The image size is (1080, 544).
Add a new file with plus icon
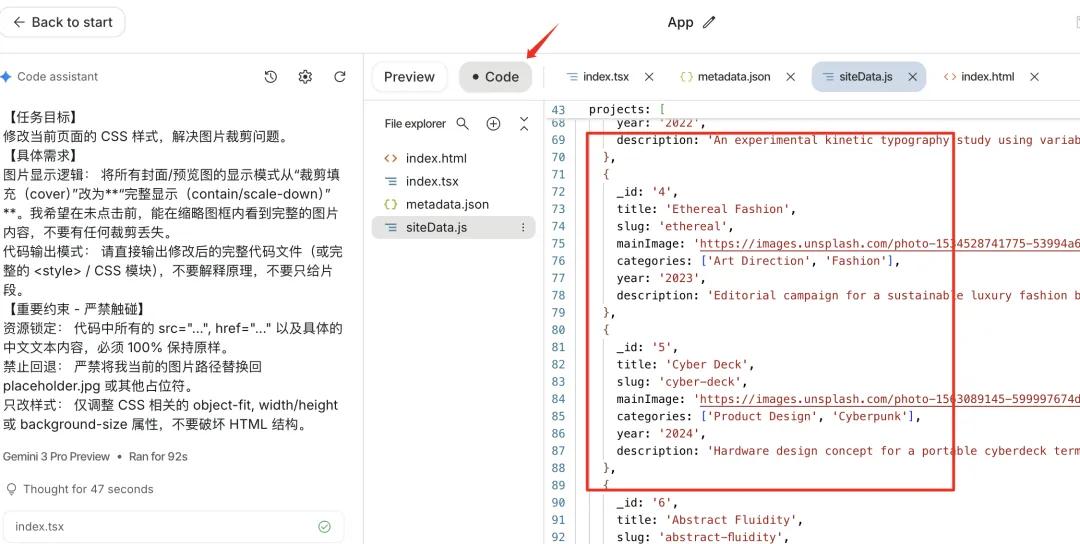click(493, 124)
